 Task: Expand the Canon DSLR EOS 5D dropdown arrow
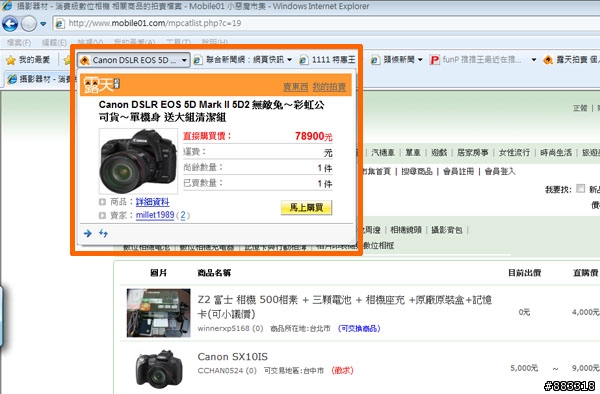pyautogui.click(x=184, y=60)
